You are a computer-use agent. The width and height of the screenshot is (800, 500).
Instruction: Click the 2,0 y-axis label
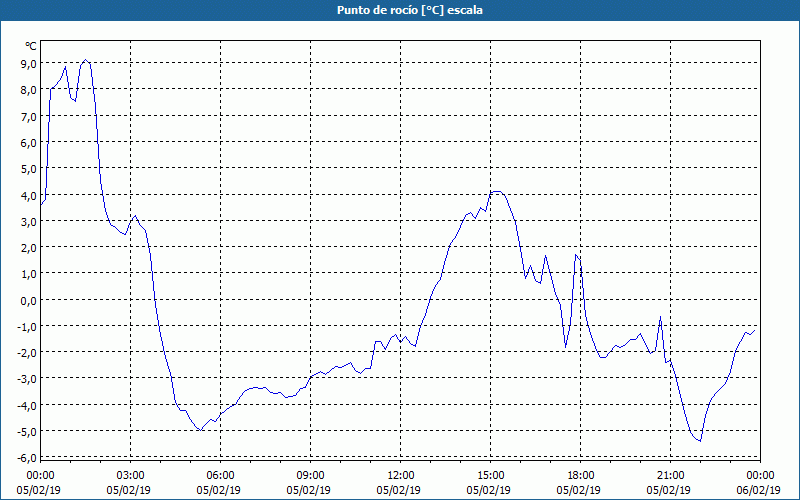pos(28,248)
